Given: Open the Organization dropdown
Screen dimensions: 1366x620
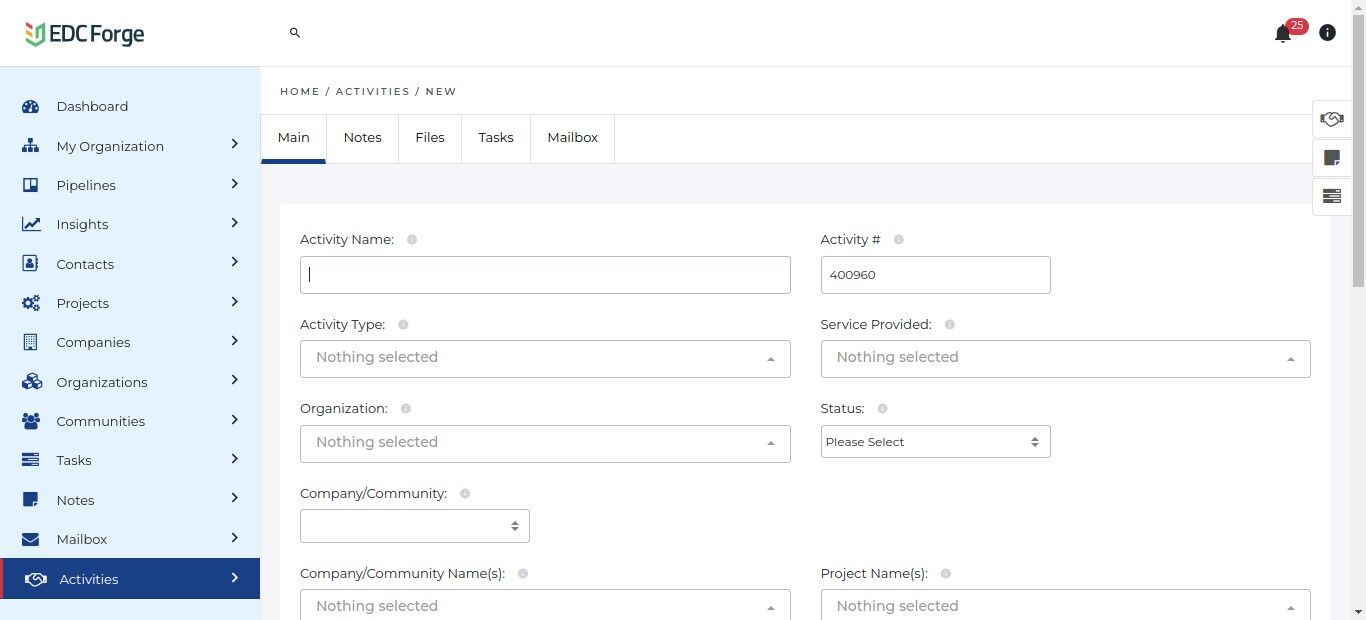Looking at the screenshot, I should pyautogui.click(x=545, y=444).
